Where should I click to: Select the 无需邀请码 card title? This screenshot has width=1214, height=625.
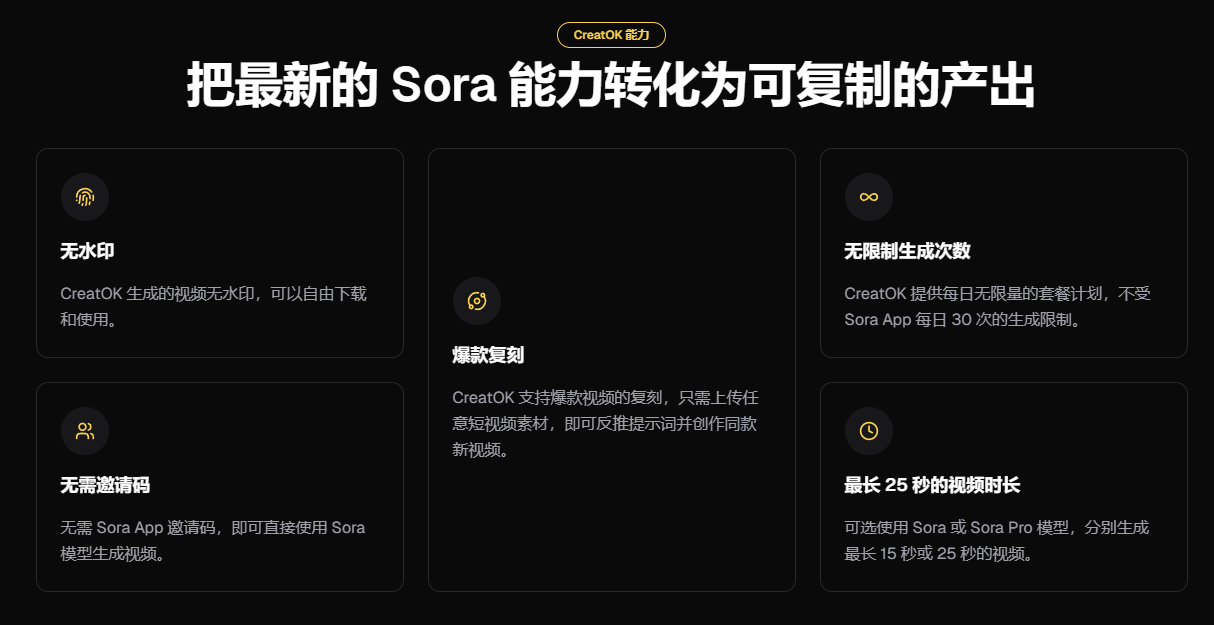tap(105, 485)
